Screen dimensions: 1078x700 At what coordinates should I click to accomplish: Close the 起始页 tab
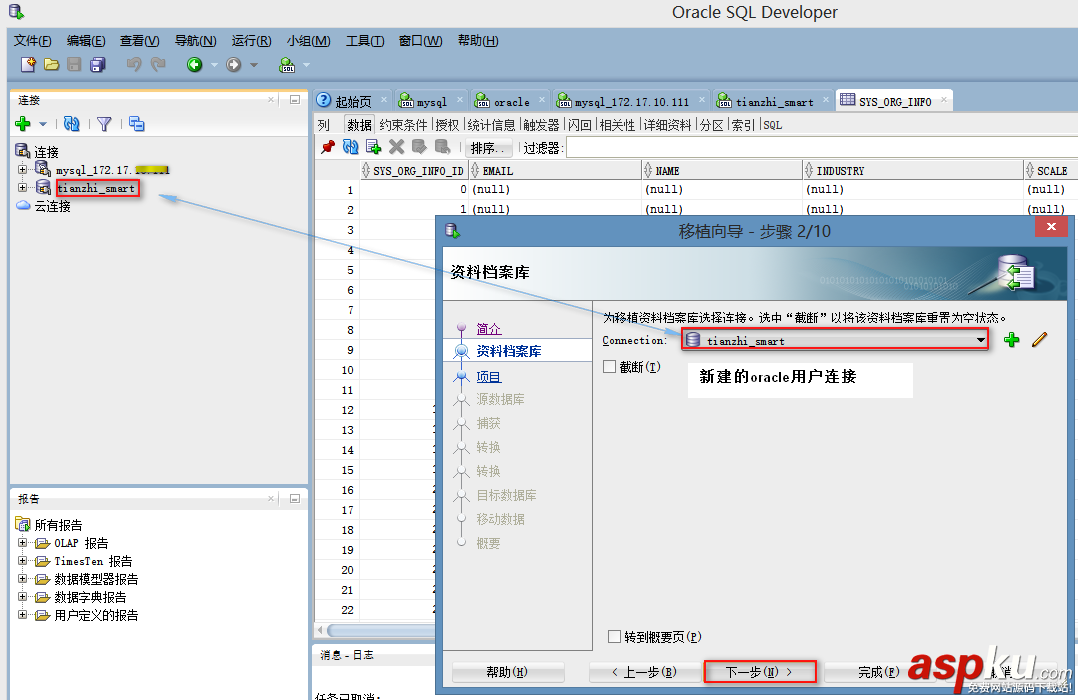click(x=384, y=100)
